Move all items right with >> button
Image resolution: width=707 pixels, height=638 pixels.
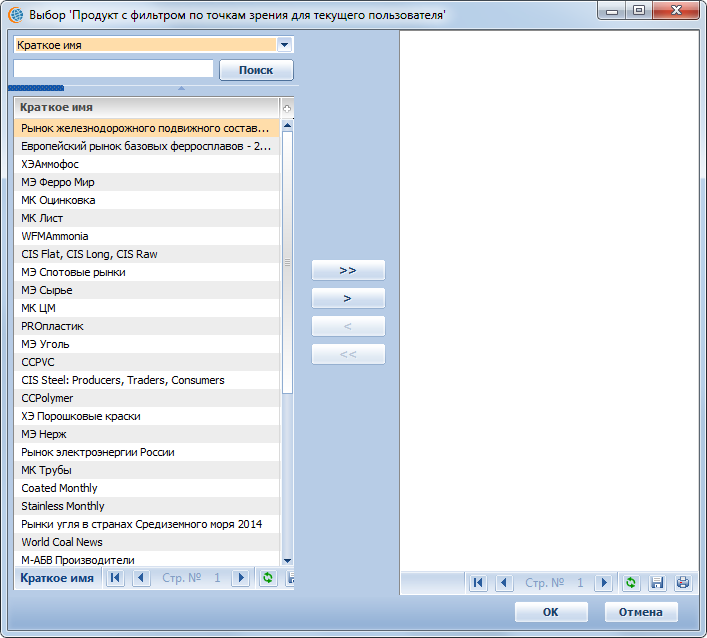pyautogui.click(x=348, y=270)
